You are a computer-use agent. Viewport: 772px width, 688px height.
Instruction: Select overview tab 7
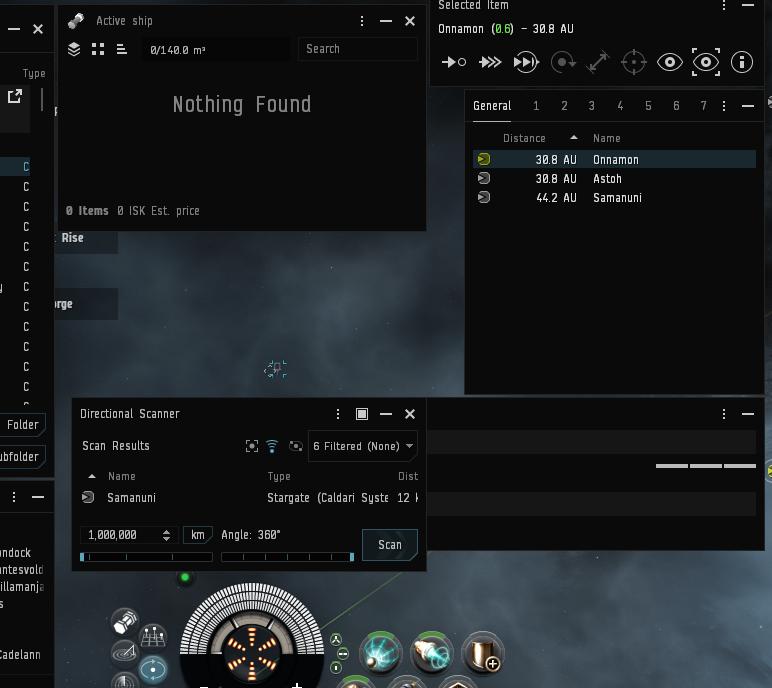(704, 106)
